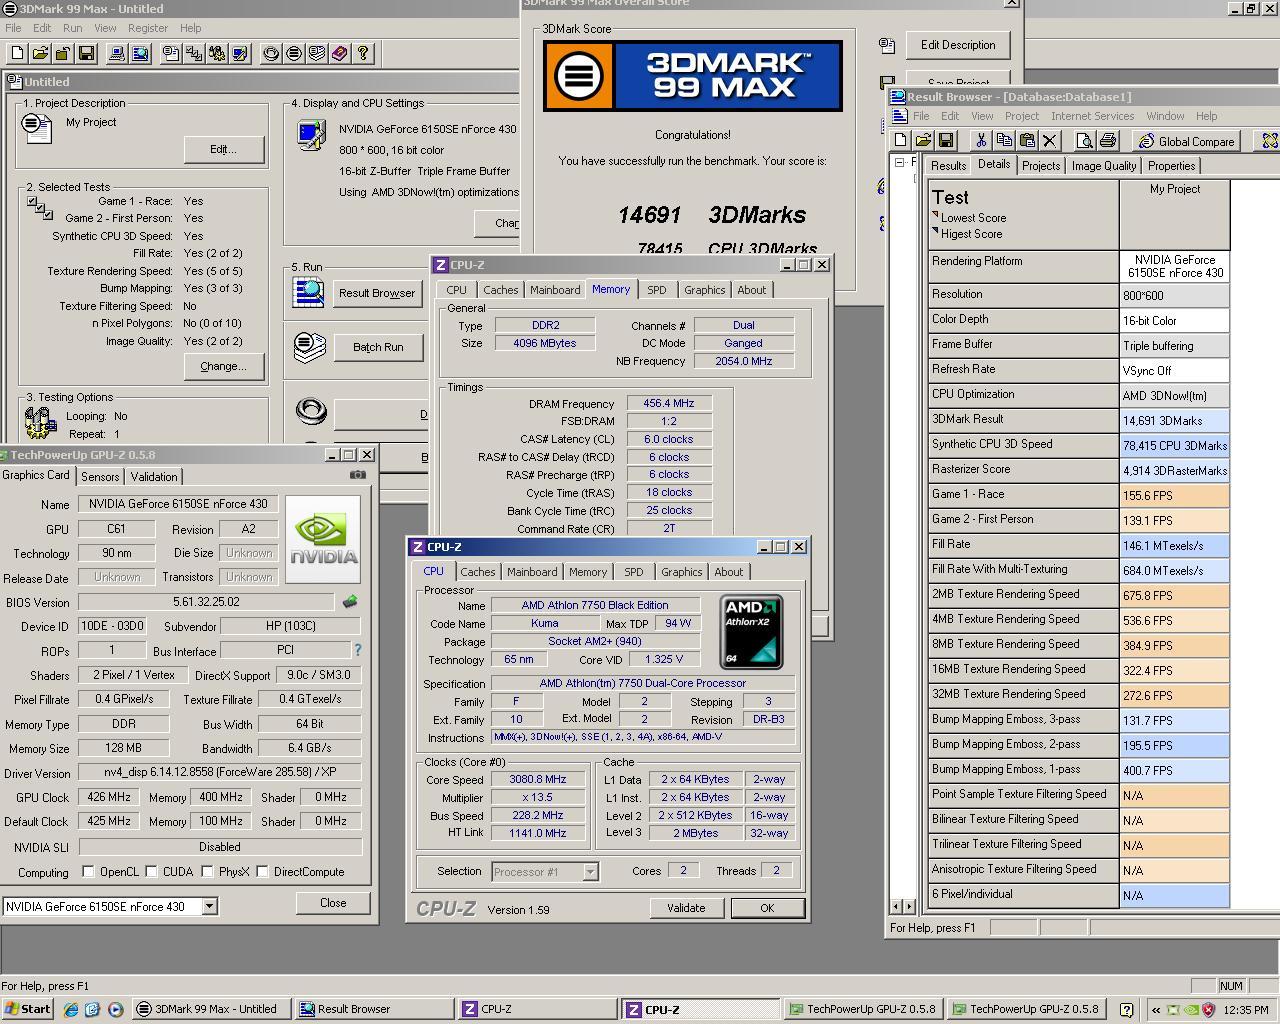The height and width of the screenshot is (1024, 1280).
Task: Toggle OpenCL checkbox in GPU-Z
Action: pyautogui.click(x=88, y=871)
